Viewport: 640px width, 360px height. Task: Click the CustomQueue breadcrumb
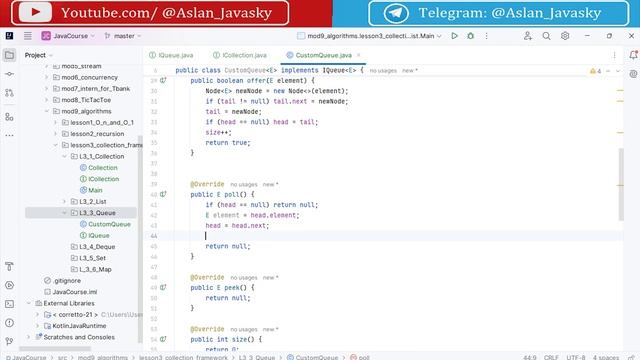click(x=313, y=357)
